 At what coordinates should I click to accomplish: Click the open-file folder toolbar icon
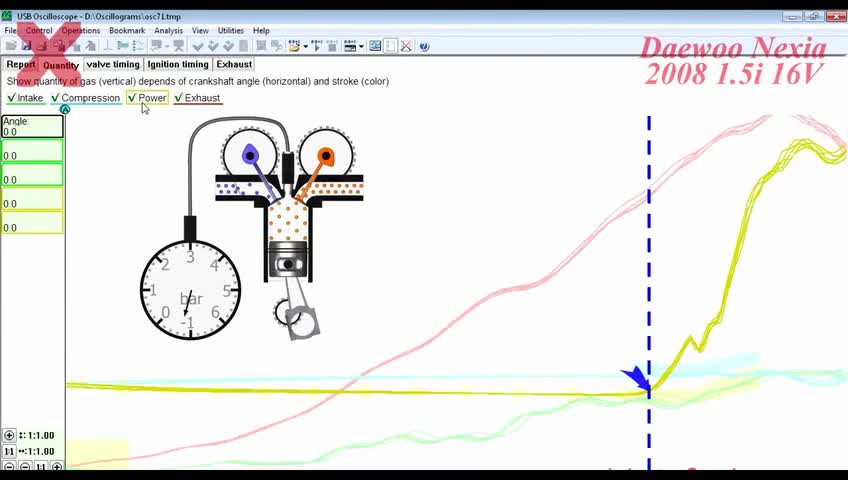click(x=11, y=46)
